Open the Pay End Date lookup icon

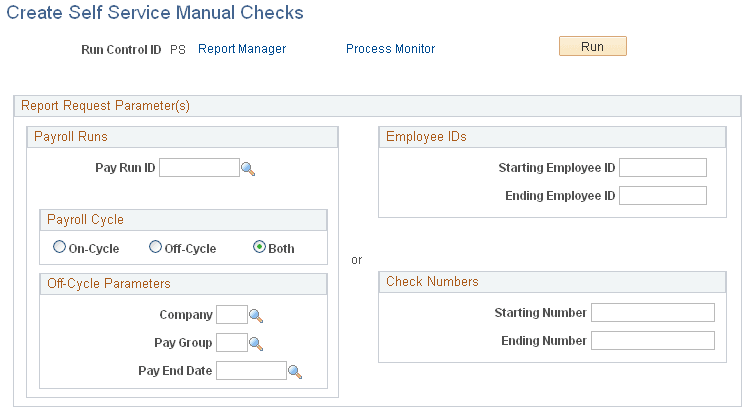click(x=295, y=372)
